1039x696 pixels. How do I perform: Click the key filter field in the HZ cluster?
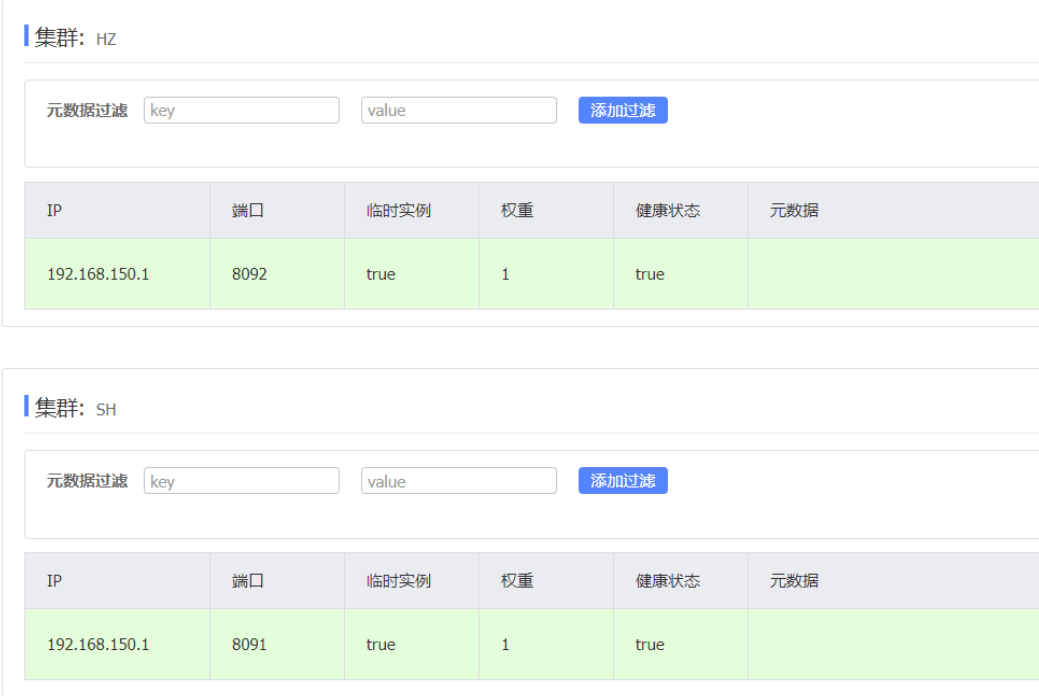coord(241,110)
